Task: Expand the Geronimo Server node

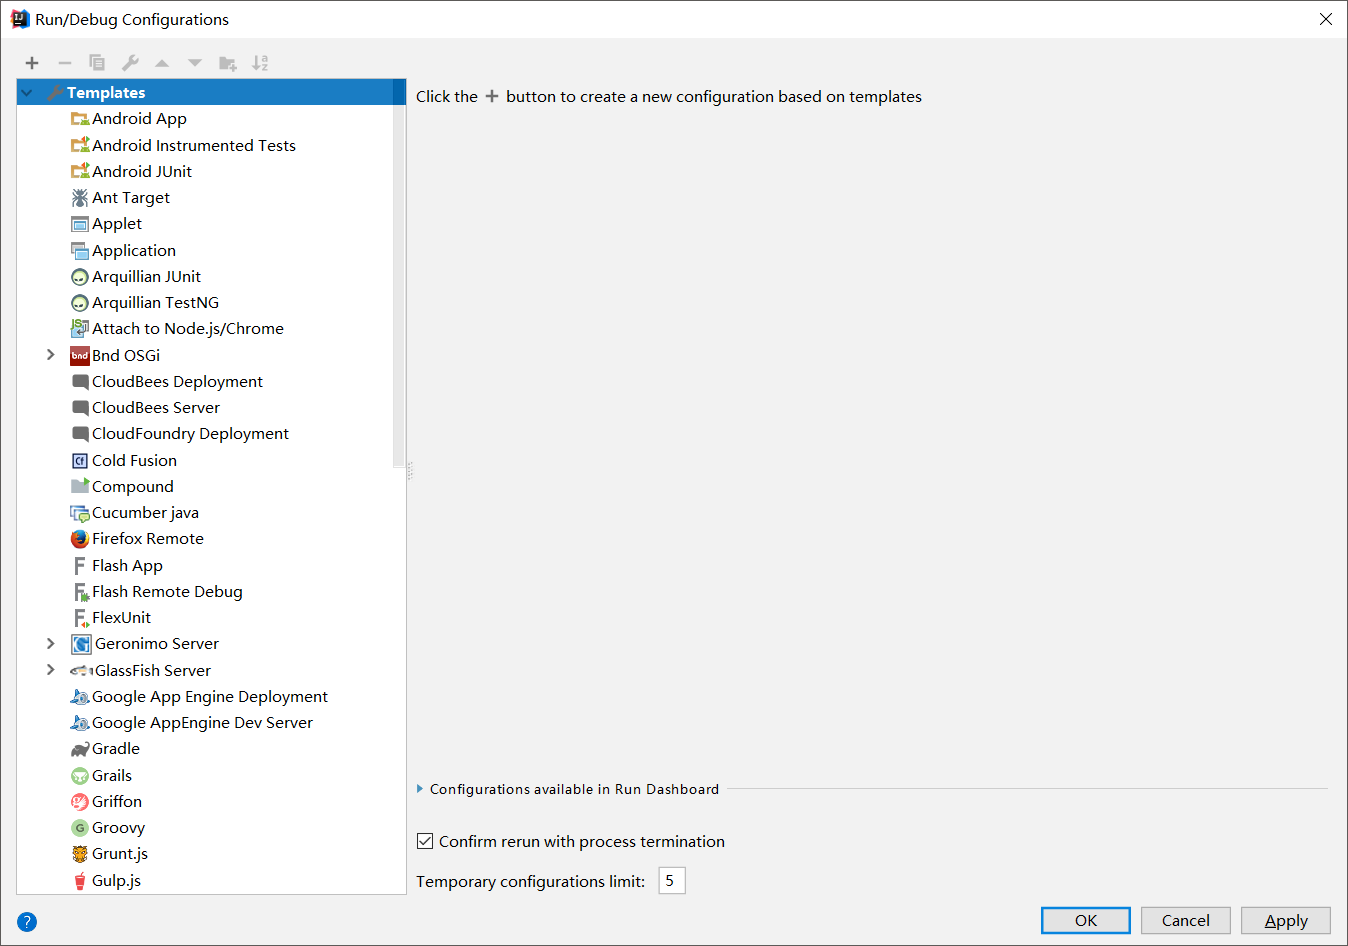Action: pos(50,643)
